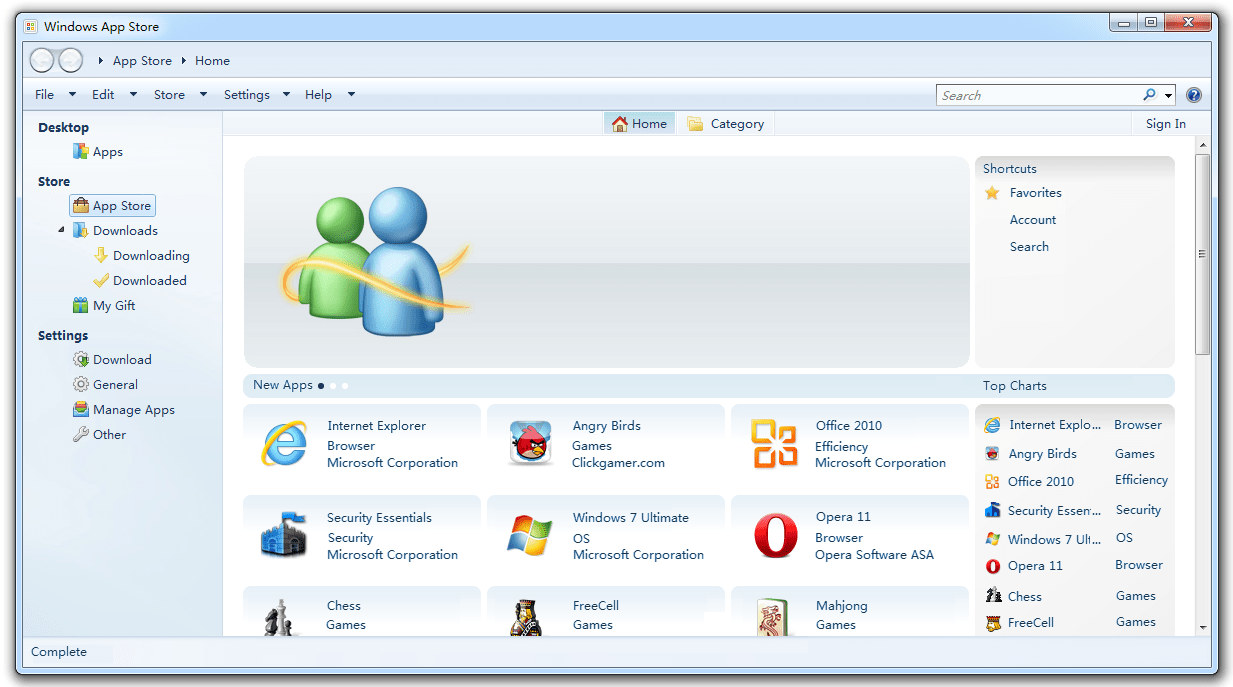This screenshot has width=1233, height=687.
Task: Select the second New Apps carousel dot
Action: (x=333, y=385)
